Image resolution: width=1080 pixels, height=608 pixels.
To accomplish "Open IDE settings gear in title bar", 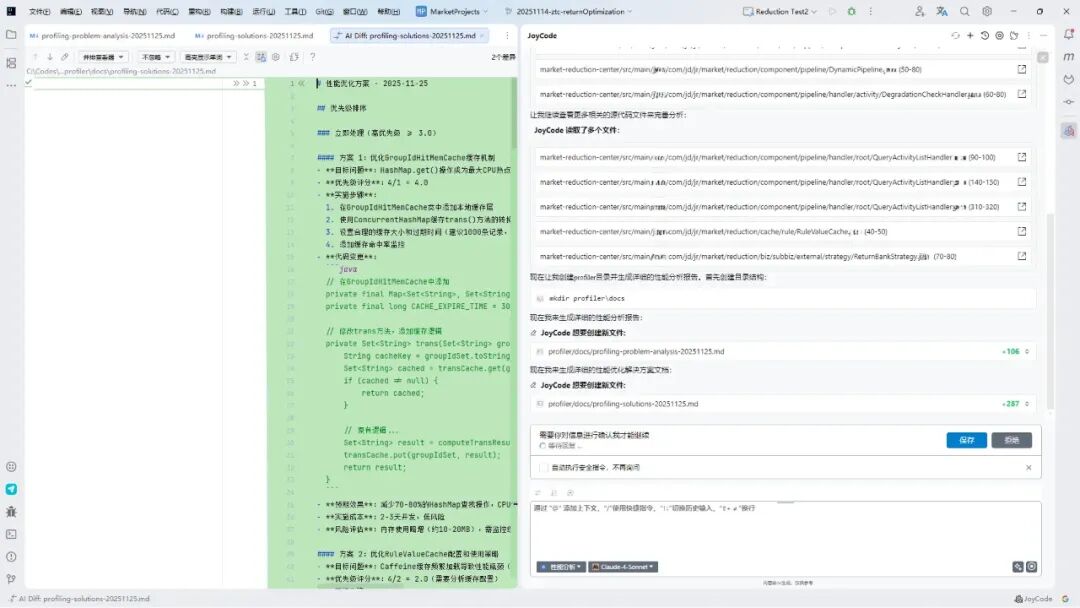I will [987, 12].
